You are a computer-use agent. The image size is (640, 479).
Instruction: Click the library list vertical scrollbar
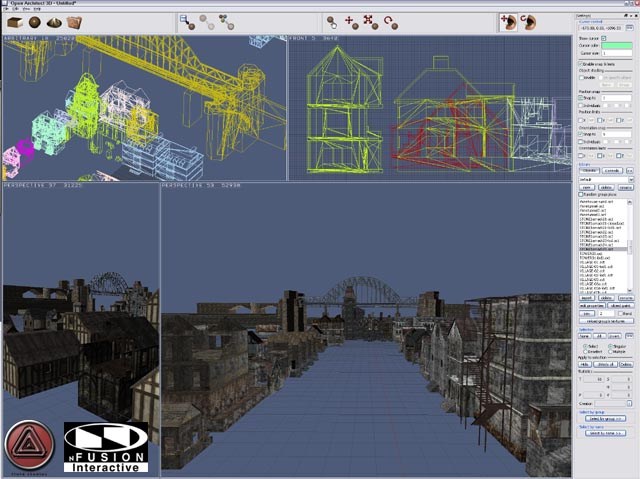point(631,246)
